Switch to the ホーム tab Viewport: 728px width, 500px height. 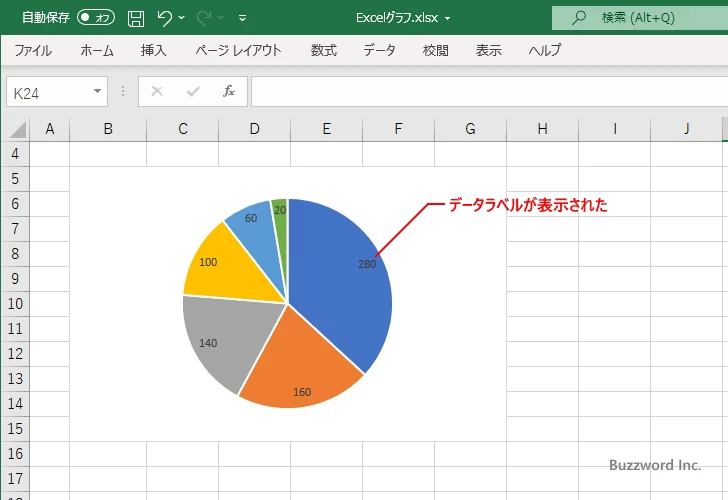(x=97, y=50)
